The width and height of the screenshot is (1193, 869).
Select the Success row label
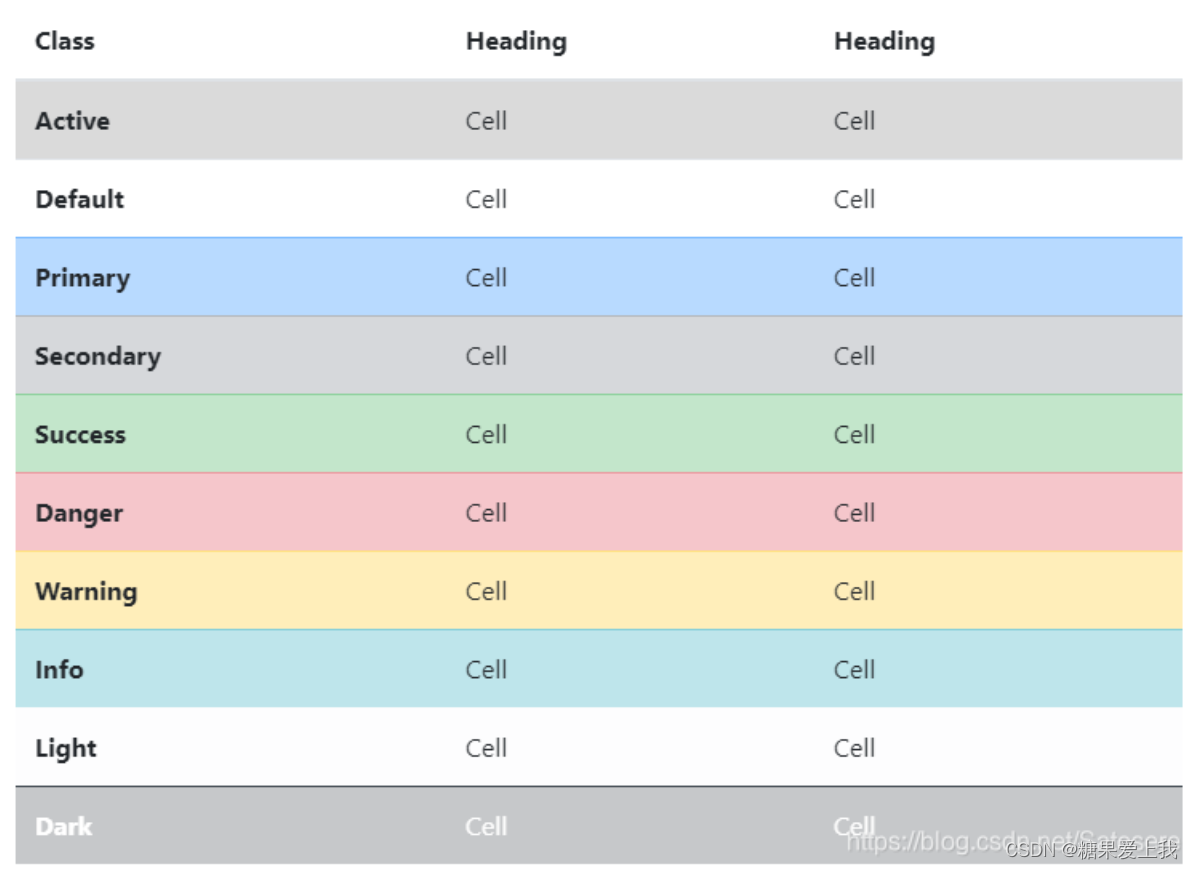pyautogui.click(x=80, y=435)
